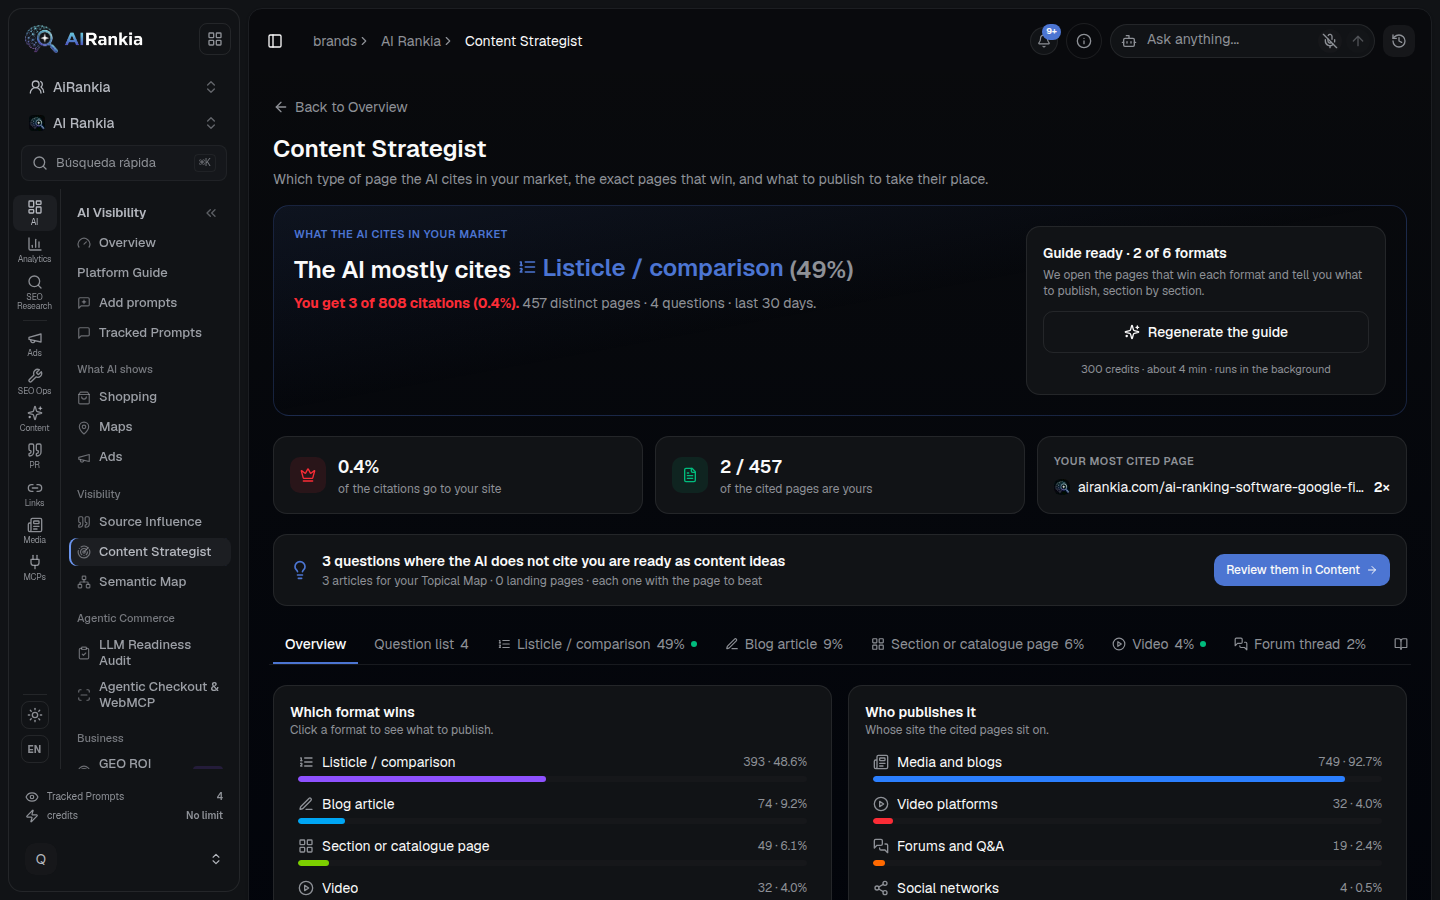Expand the user profile menu chevron
The image size is (1440, 900).
[215, 859]
